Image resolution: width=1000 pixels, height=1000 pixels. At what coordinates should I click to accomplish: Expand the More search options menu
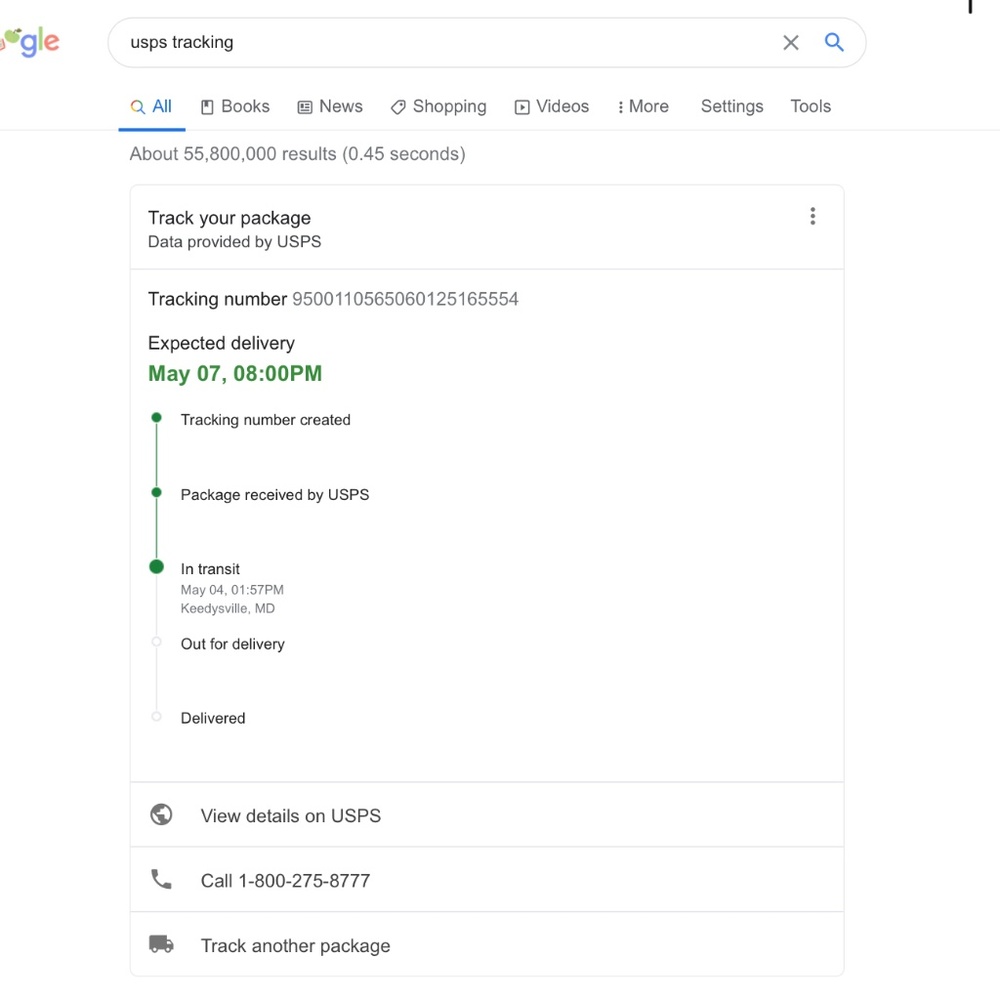coord(643,107)
